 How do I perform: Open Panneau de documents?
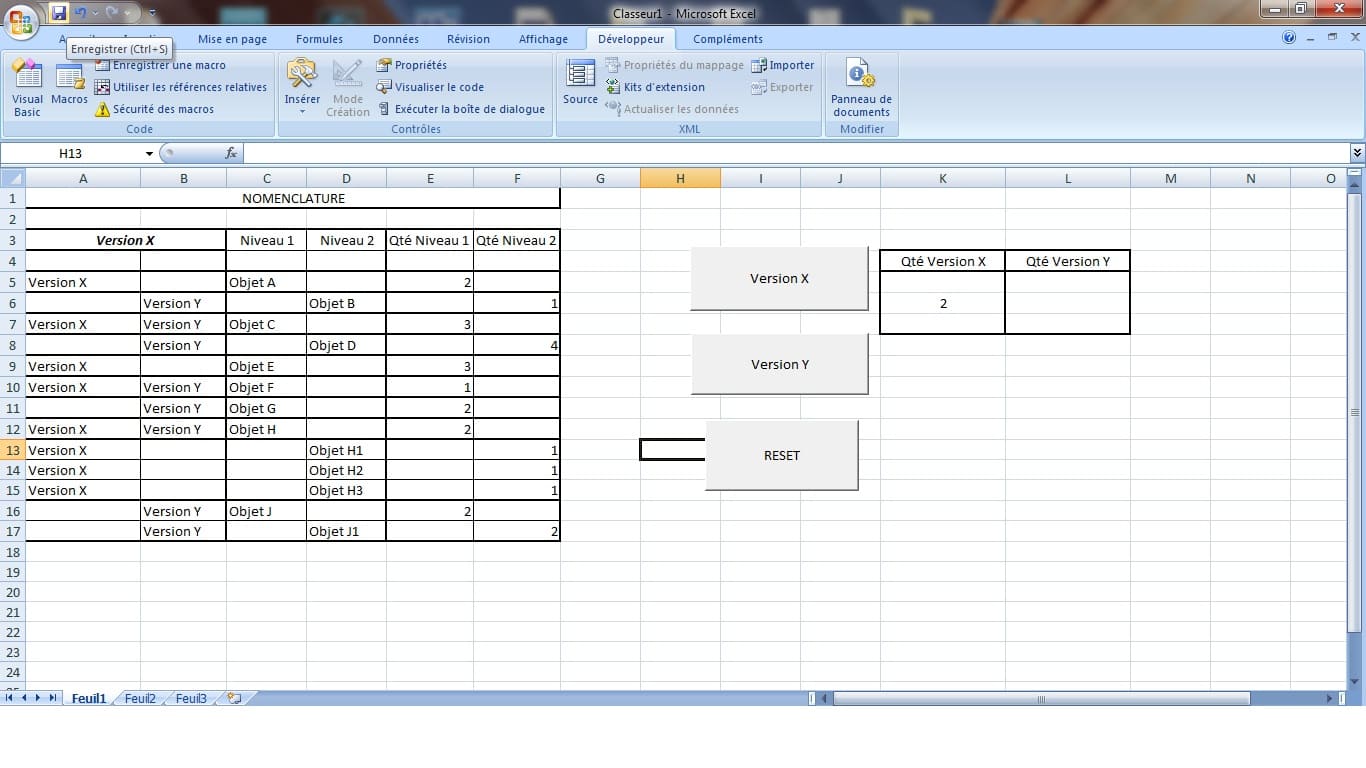[x=861, y=87]
